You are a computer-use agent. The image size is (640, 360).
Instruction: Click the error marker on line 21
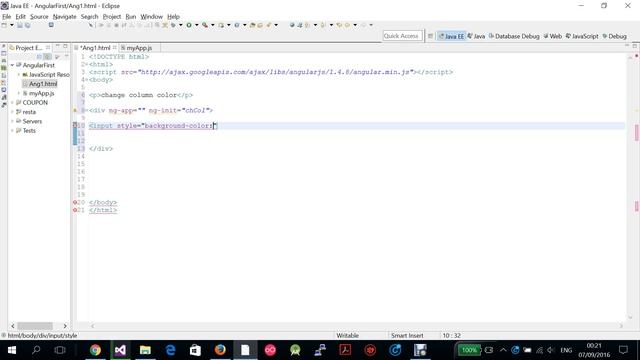pyautogui.click(x=75, y=210)
